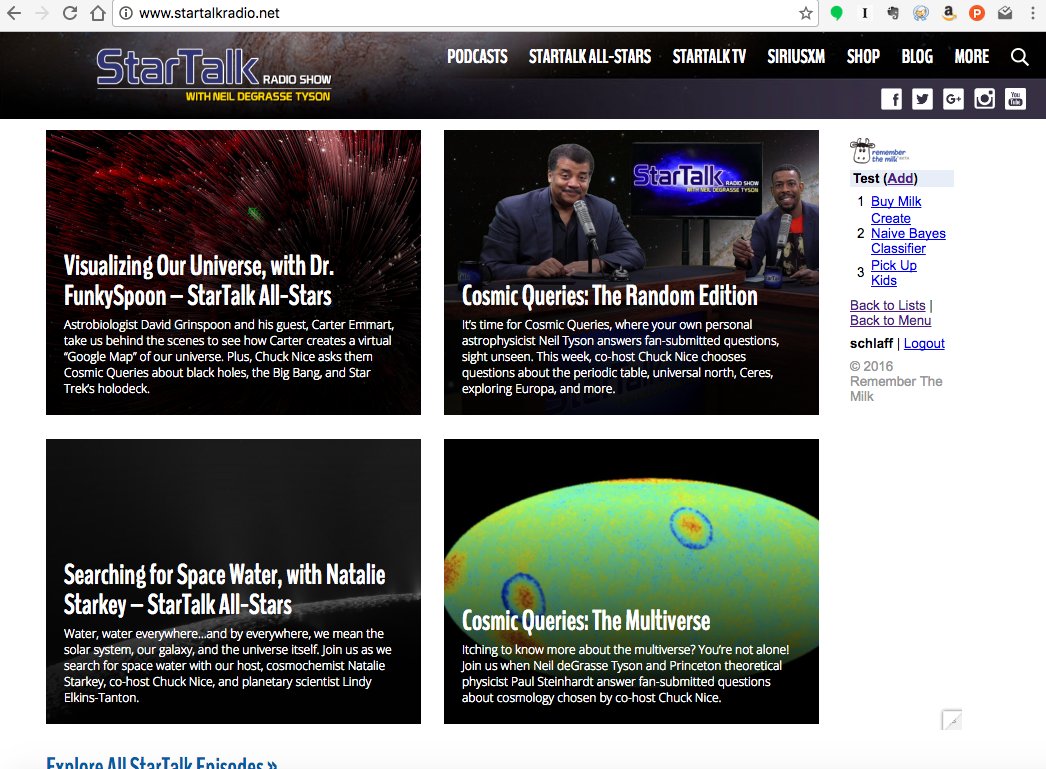Viewport: 1046px width, 769px height.
Task: Visit StarTalk's Facebook page icon
Action: pos(891,99)
